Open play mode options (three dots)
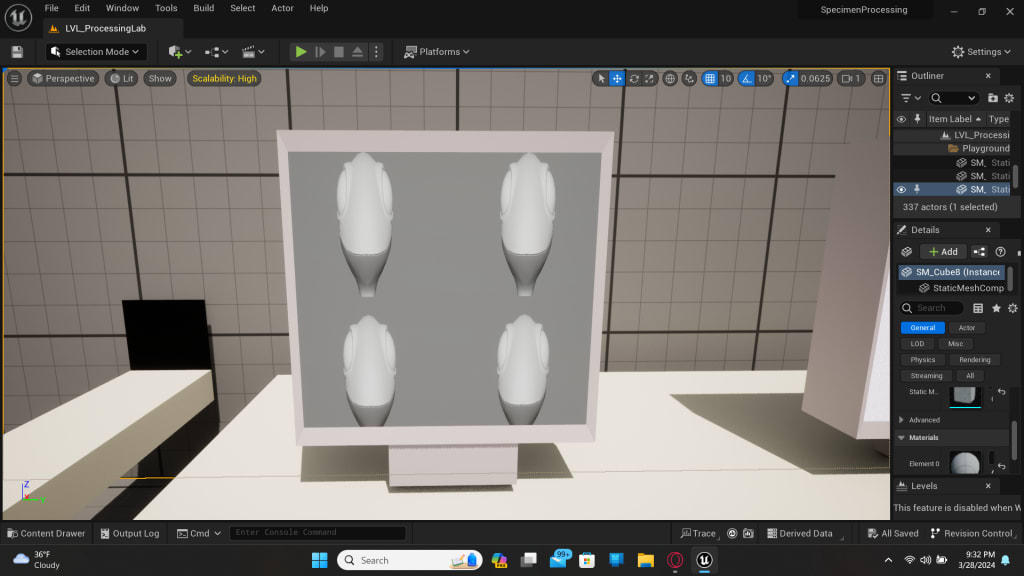1024x576 pixels. coord(376,52)
